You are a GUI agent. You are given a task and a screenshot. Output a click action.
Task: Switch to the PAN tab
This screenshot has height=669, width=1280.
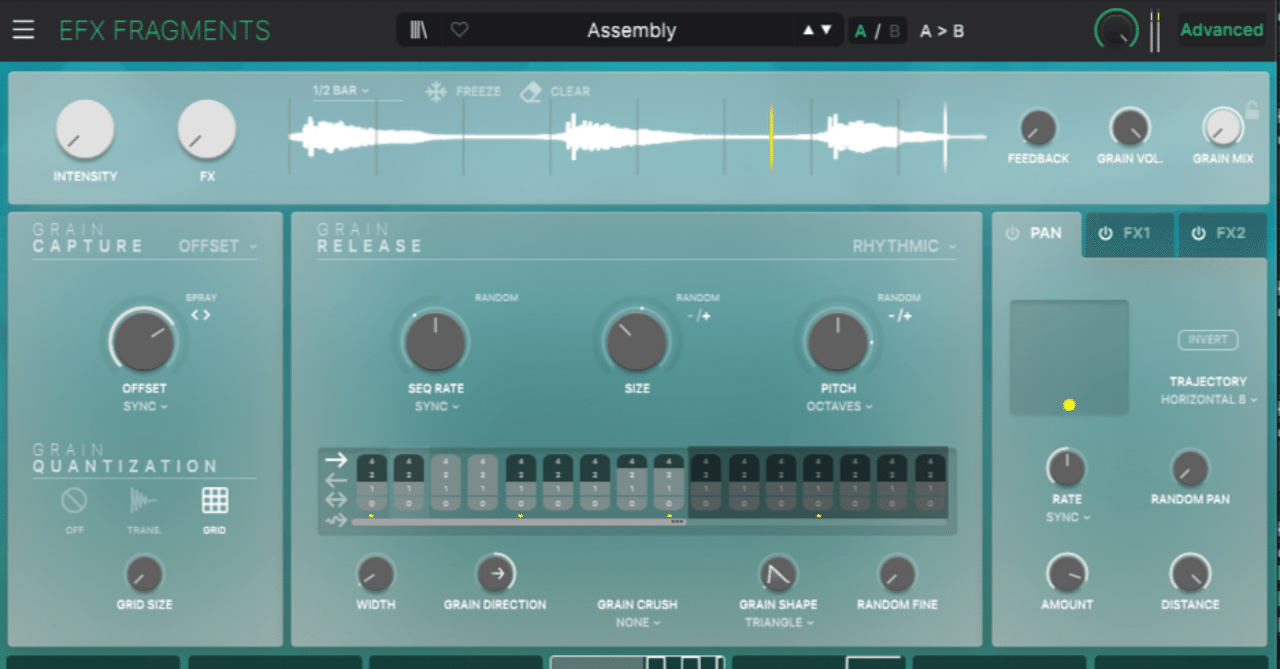pos(1036,234)
